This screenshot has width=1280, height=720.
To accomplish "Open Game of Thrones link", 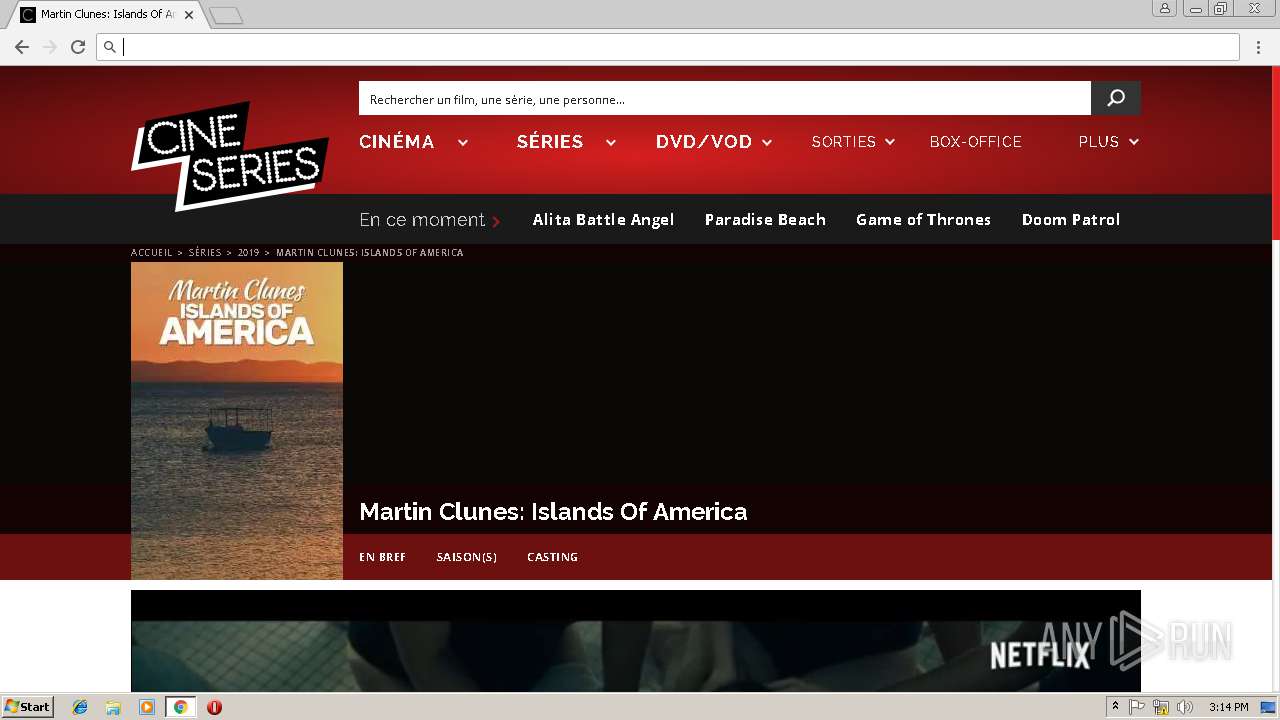I will click(923, 220).
